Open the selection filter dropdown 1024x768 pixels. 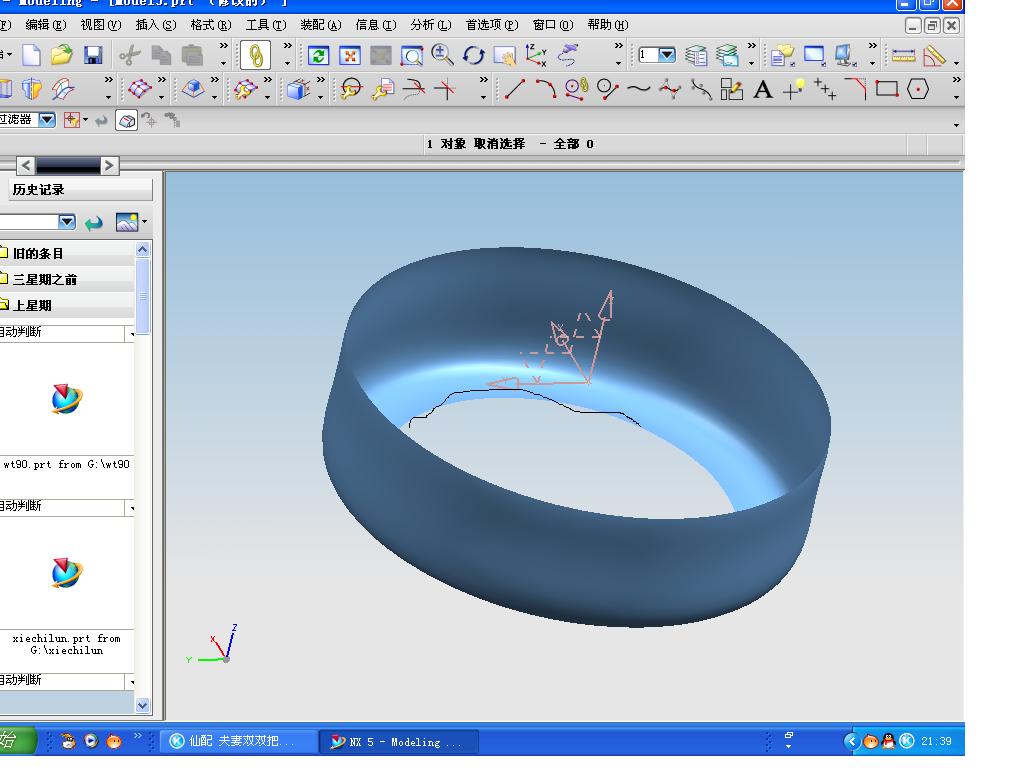pyautogui.click(x=47, y=120)
